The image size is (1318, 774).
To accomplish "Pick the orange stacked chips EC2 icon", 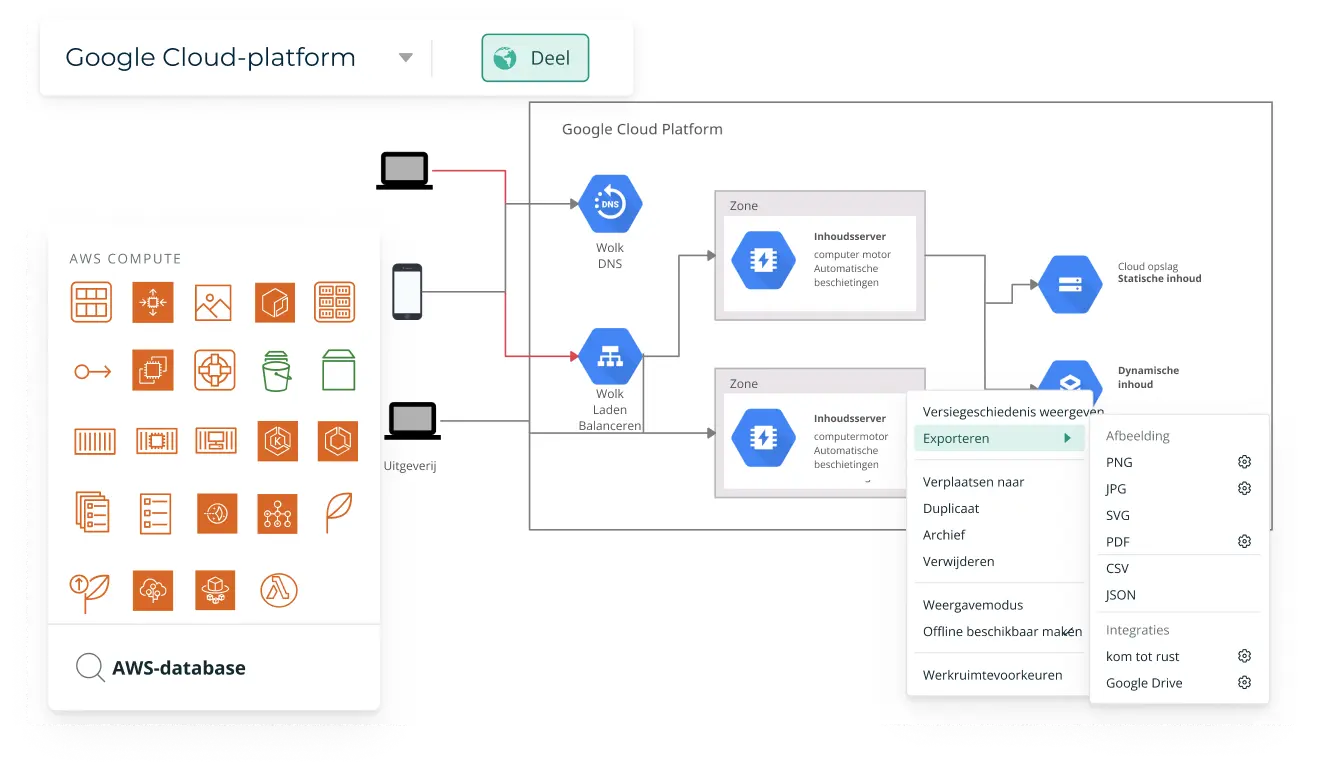I will [153, 370].
